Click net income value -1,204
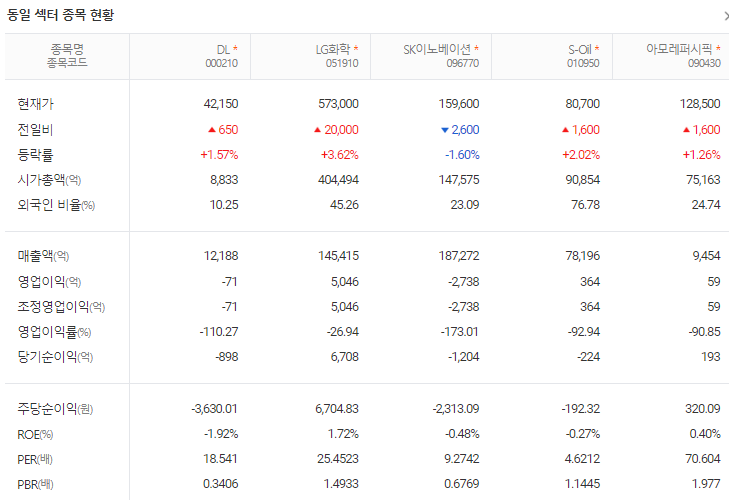The width and height of the screenshot is (729, 500). [464, 357]
